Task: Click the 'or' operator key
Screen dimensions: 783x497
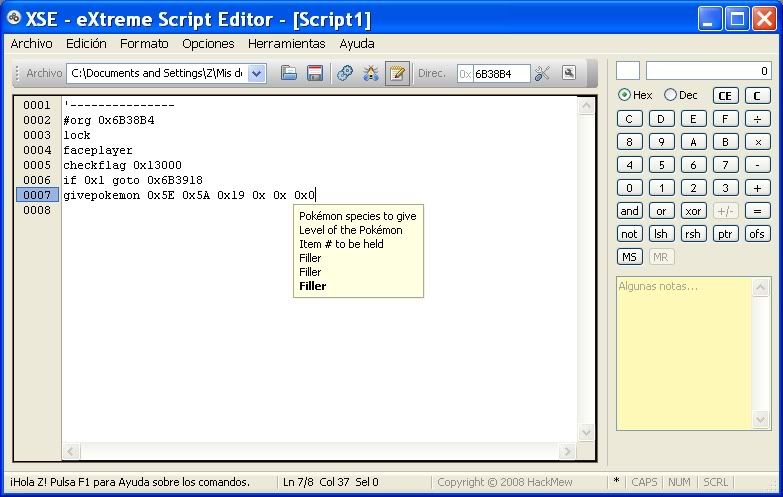Action: 661,211
